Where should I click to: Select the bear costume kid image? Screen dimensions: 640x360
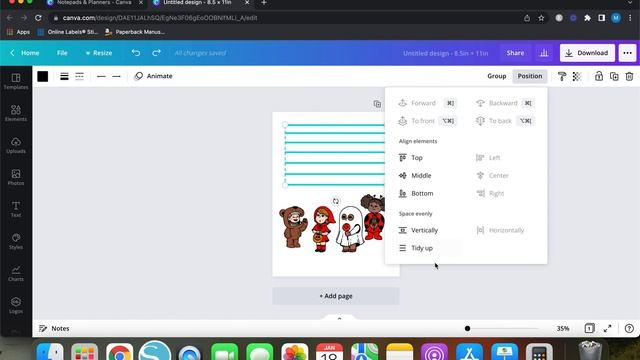click(293, 227)
